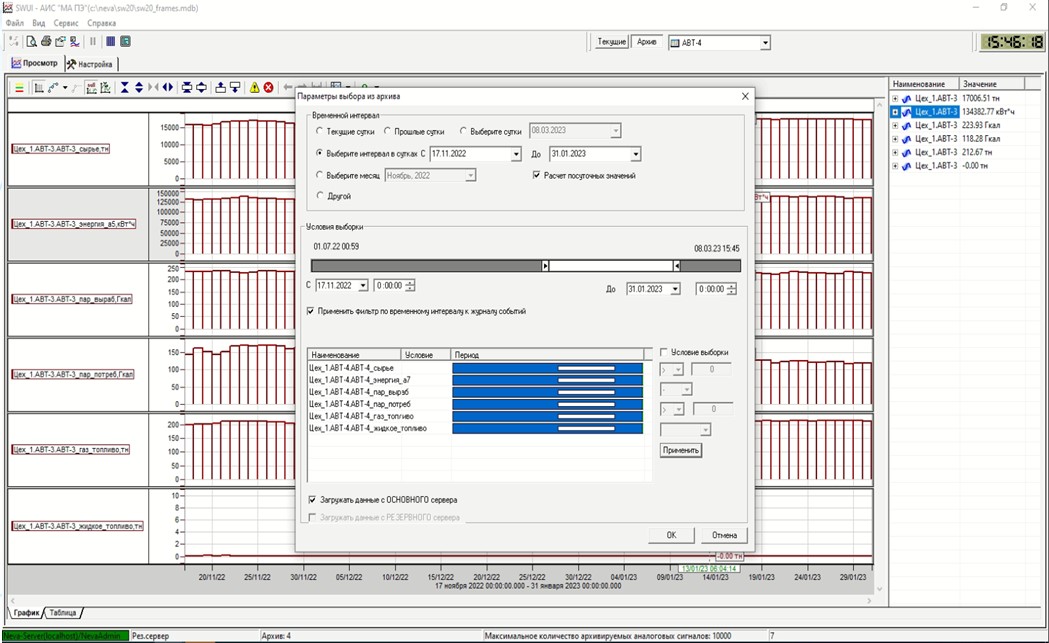The image size is (1049, 643).
Task: Select the 'Выберите сутки' radio button
Action: point(463,131)
